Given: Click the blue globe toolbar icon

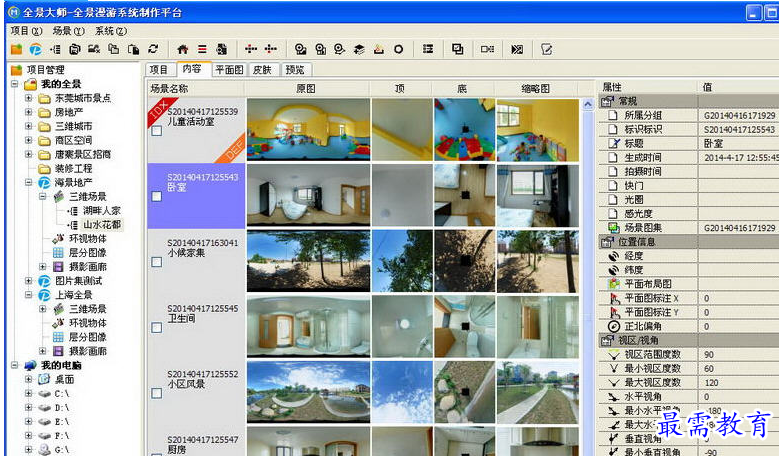Looking at the screenshot, I should click(35, 49).
